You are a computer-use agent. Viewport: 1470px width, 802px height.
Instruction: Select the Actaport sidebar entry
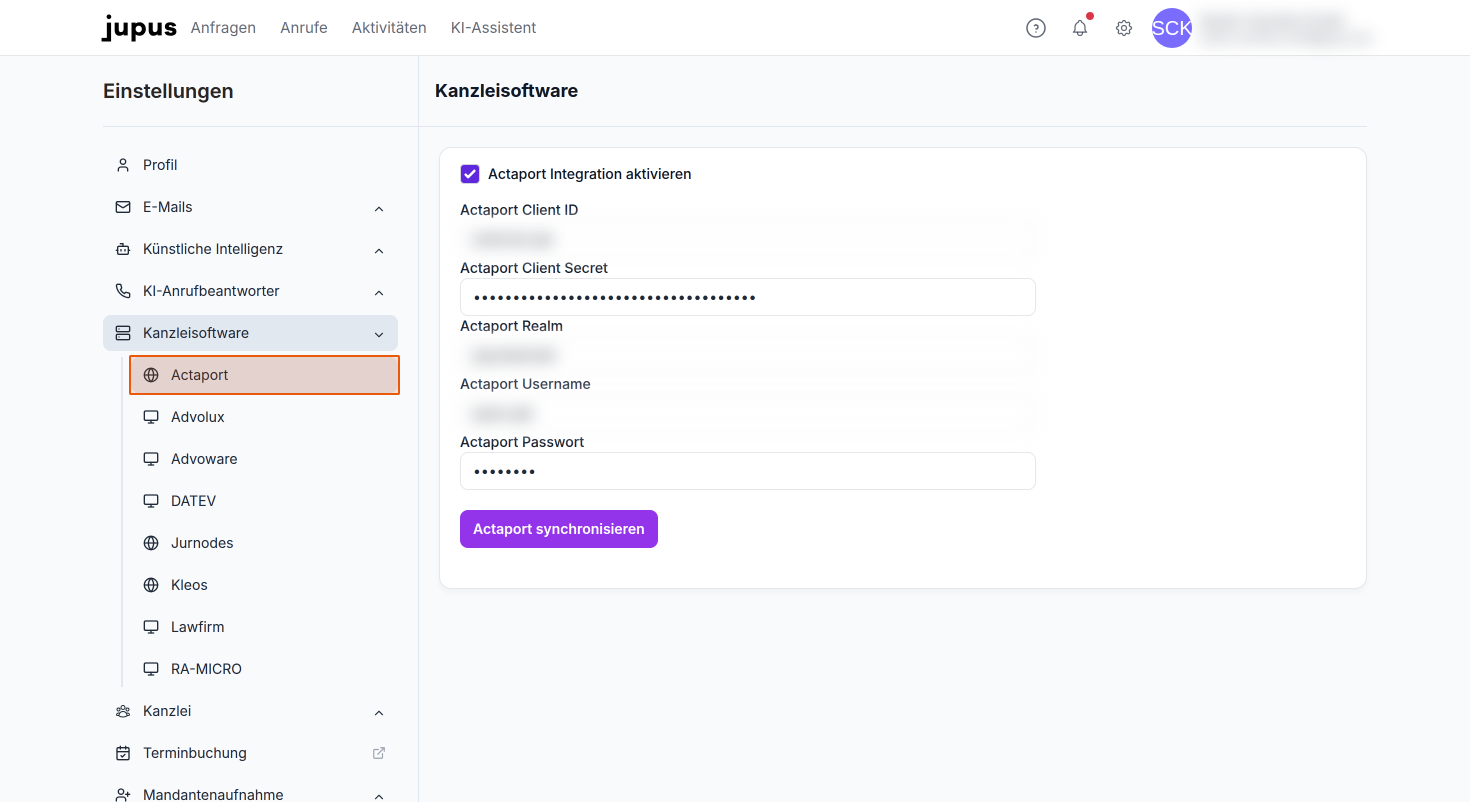point(264,375)
